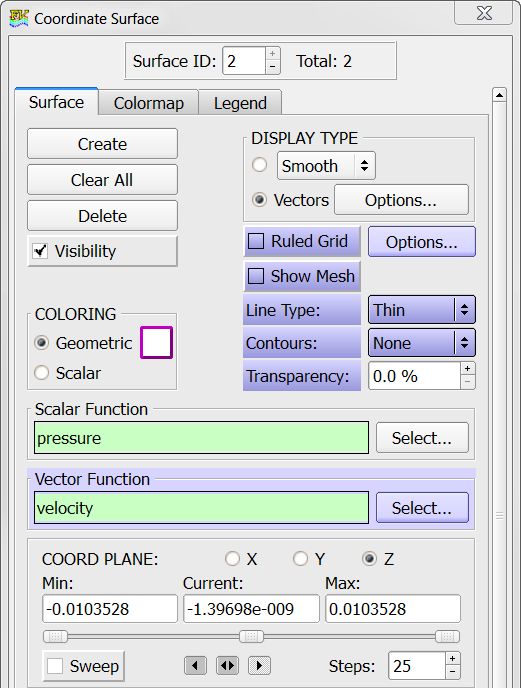Select the Scalar coloring radio button
This screenshot has height=688, width=521.
coord(42,373)
